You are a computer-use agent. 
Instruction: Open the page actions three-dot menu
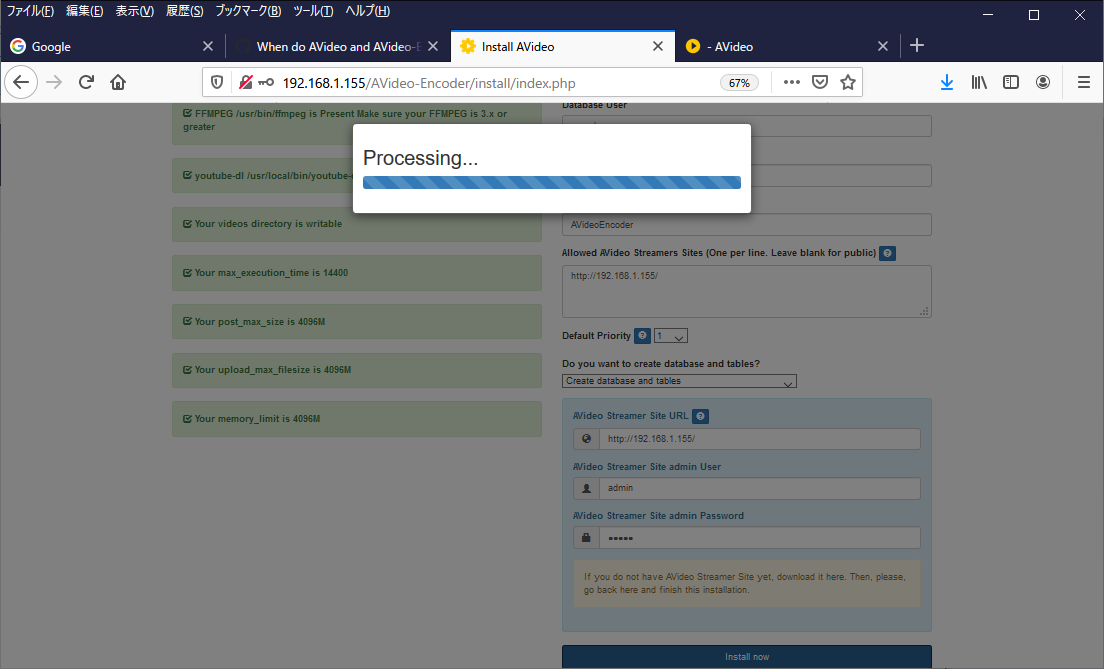pos(791,82)
